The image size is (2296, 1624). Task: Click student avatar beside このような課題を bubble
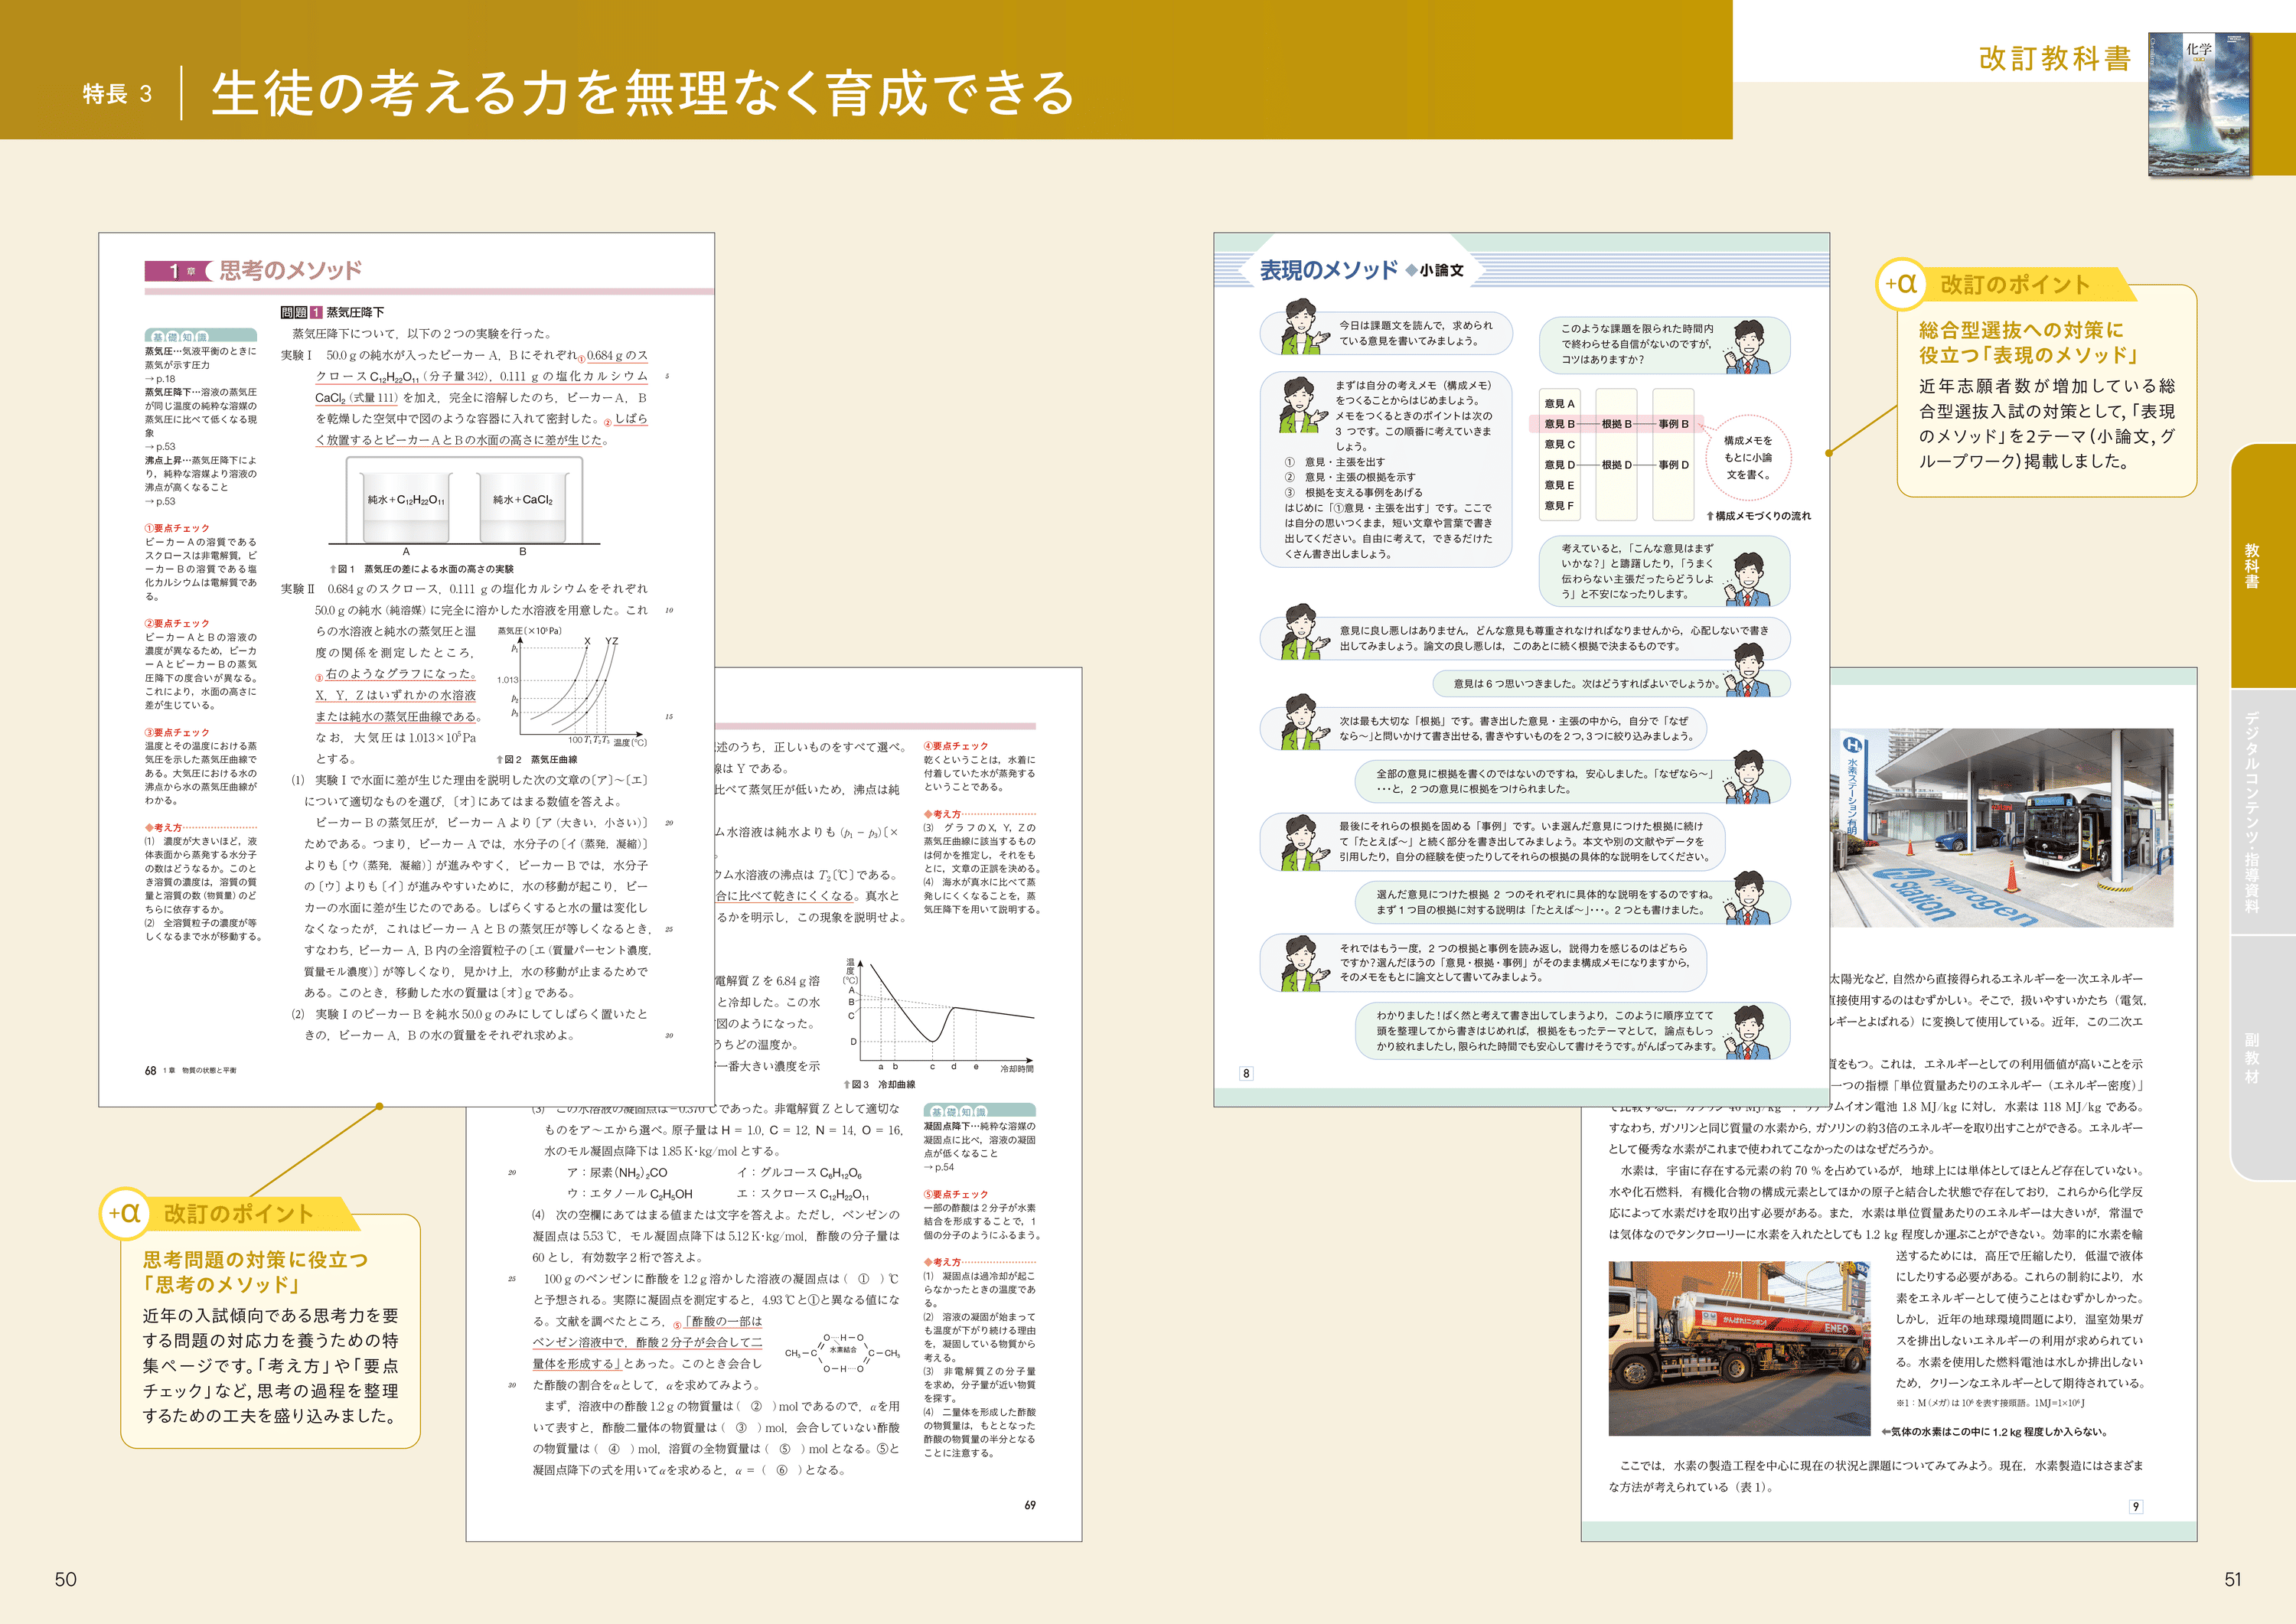[1749, 346]
